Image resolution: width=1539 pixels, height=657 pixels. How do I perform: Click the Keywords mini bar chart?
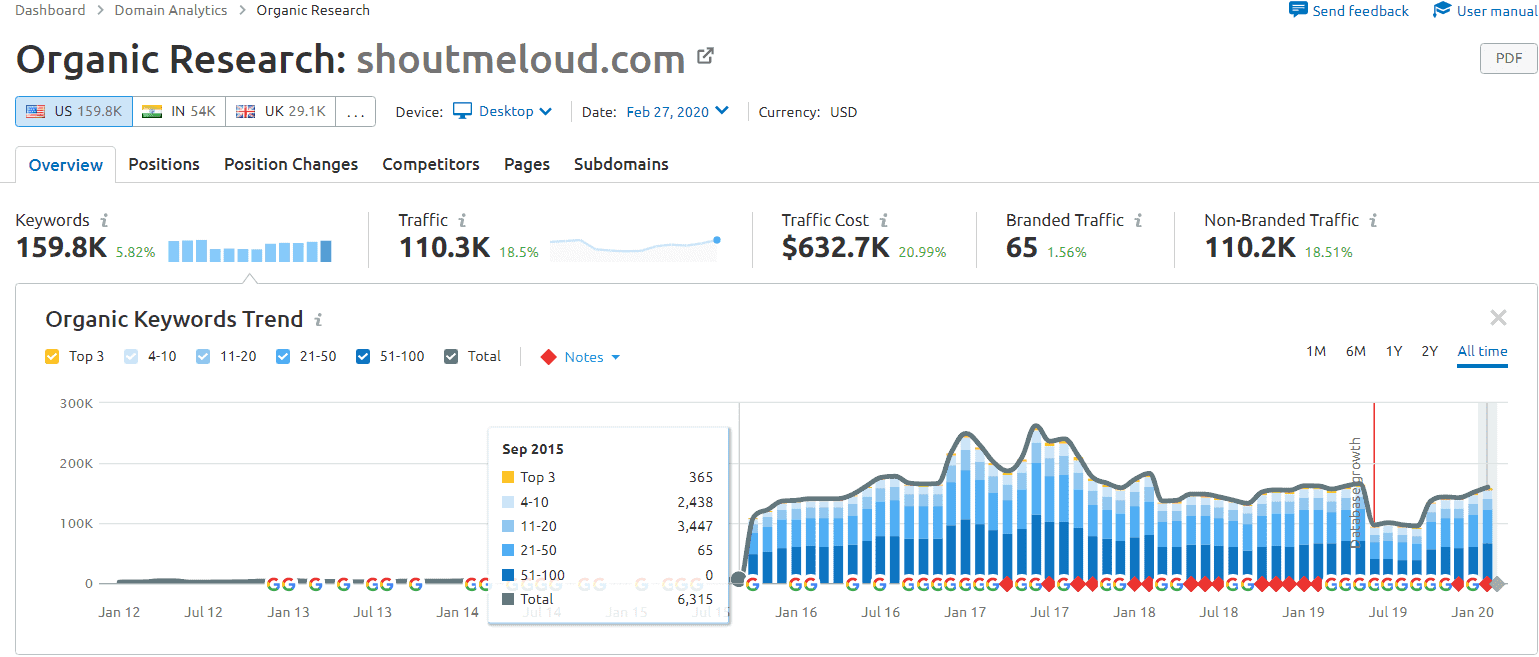point(250,251)
